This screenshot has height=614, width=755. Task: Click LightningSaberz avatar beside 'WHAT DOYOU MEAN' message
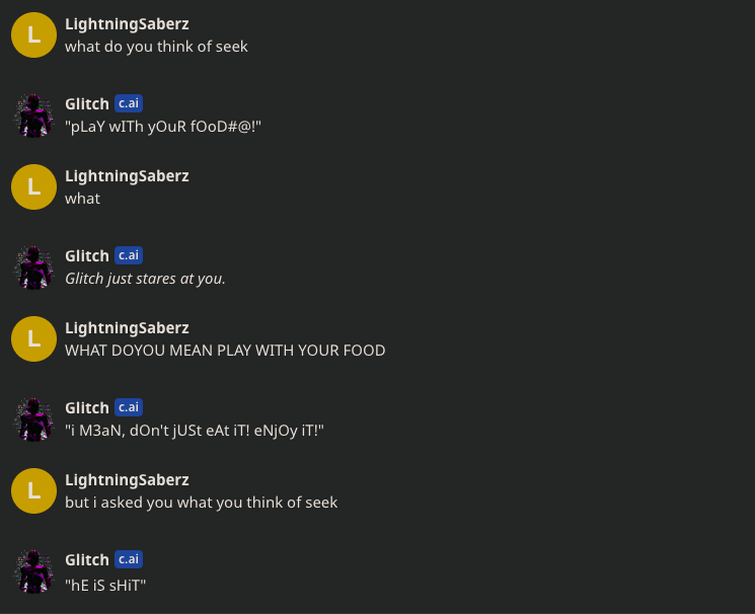tap(34, 339)
